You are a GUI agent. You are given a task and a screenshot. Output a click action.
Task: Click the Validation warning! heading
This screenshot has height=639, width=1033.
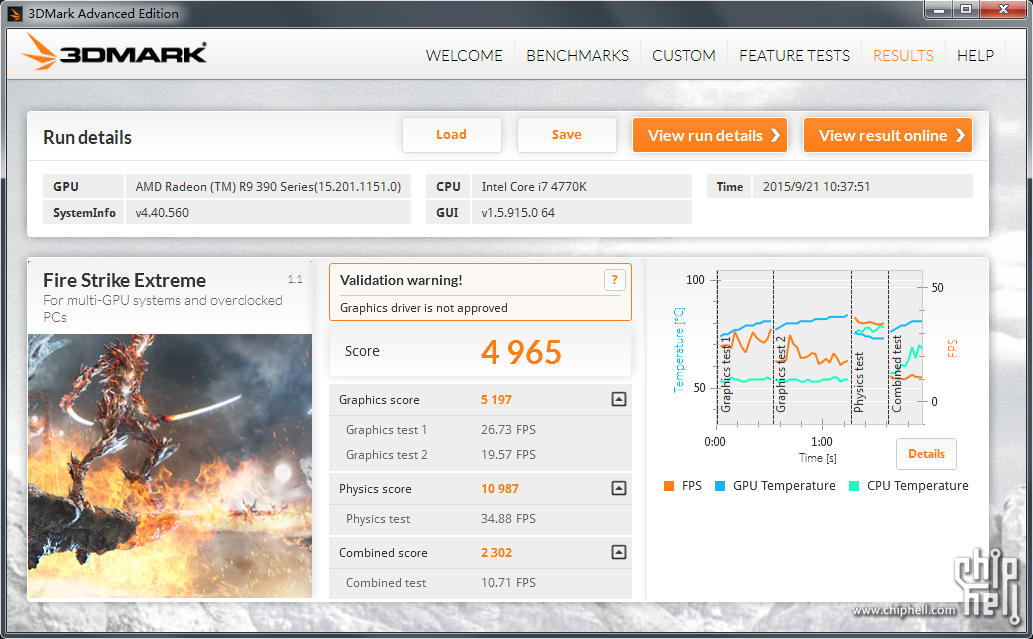(401, 280)
